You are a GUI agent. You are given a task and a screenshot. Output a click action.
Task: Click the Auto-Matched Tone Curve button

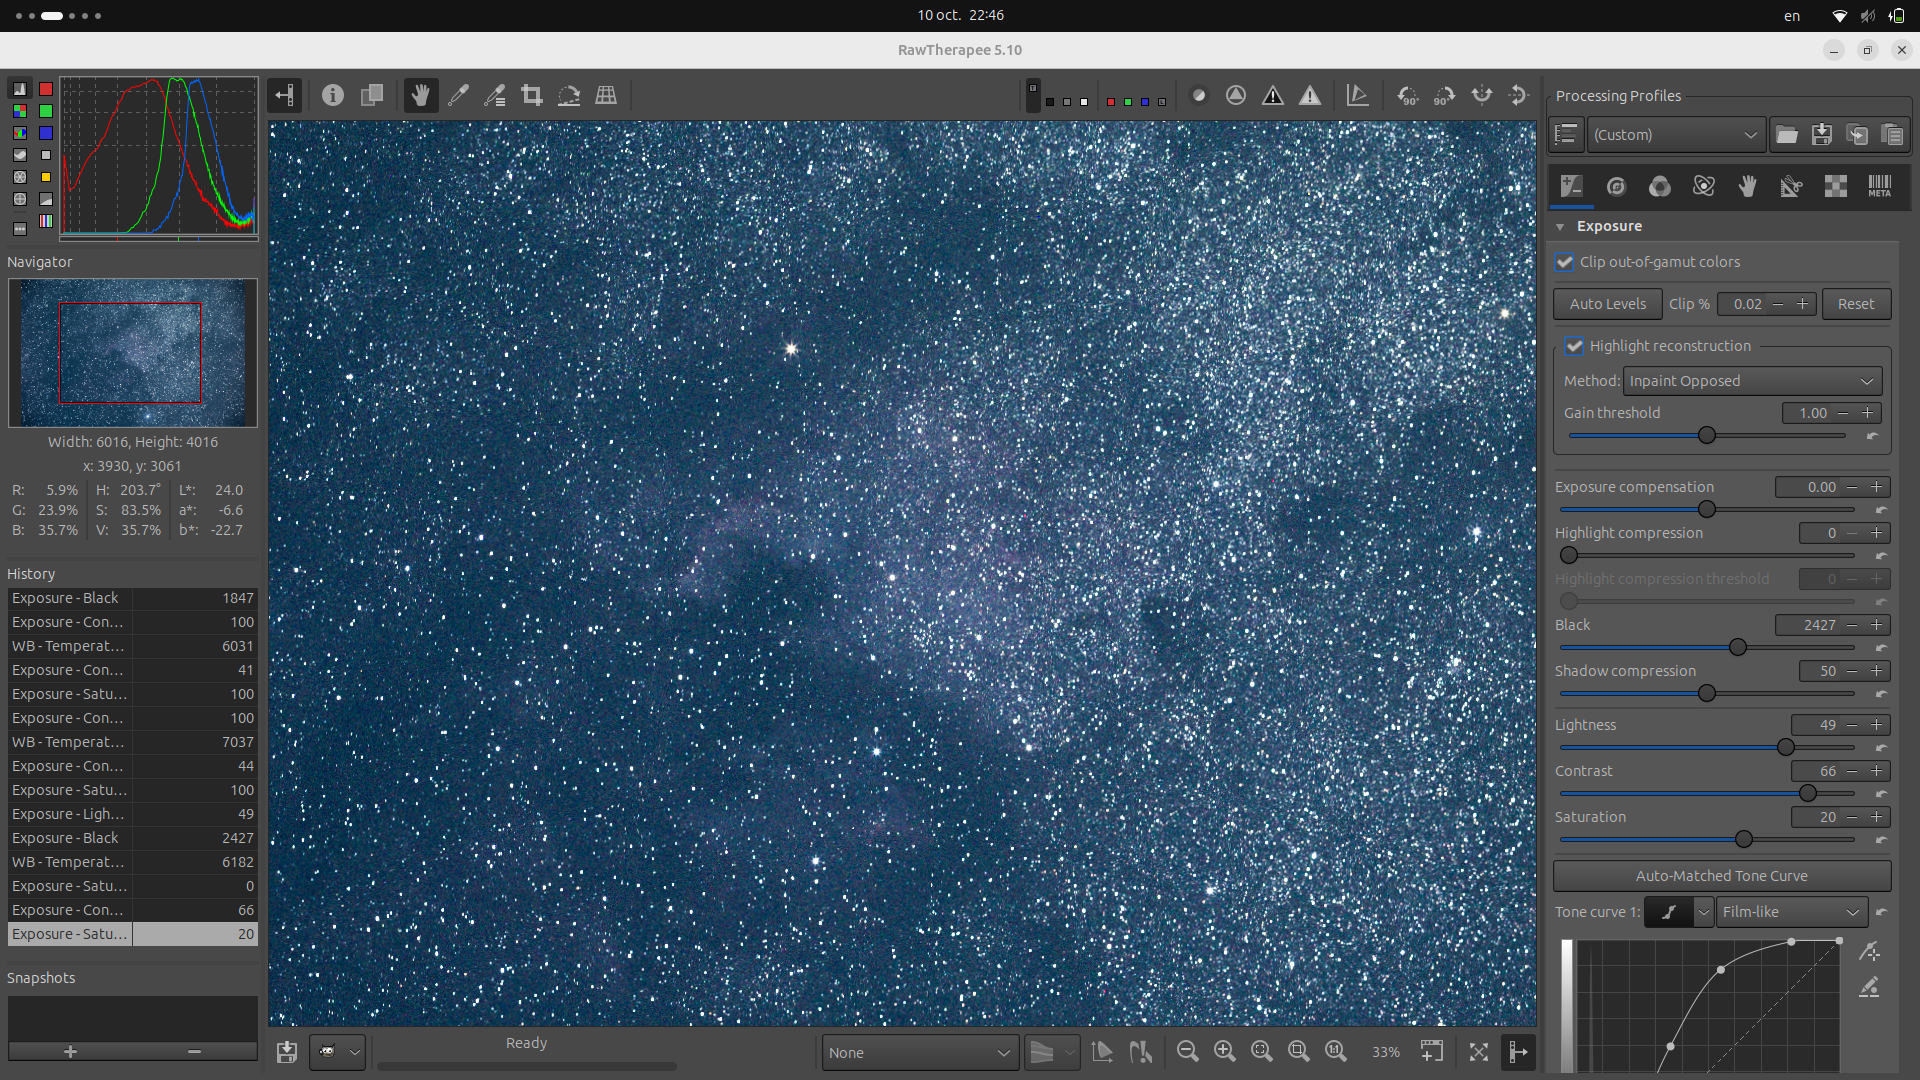[1721, 876]
